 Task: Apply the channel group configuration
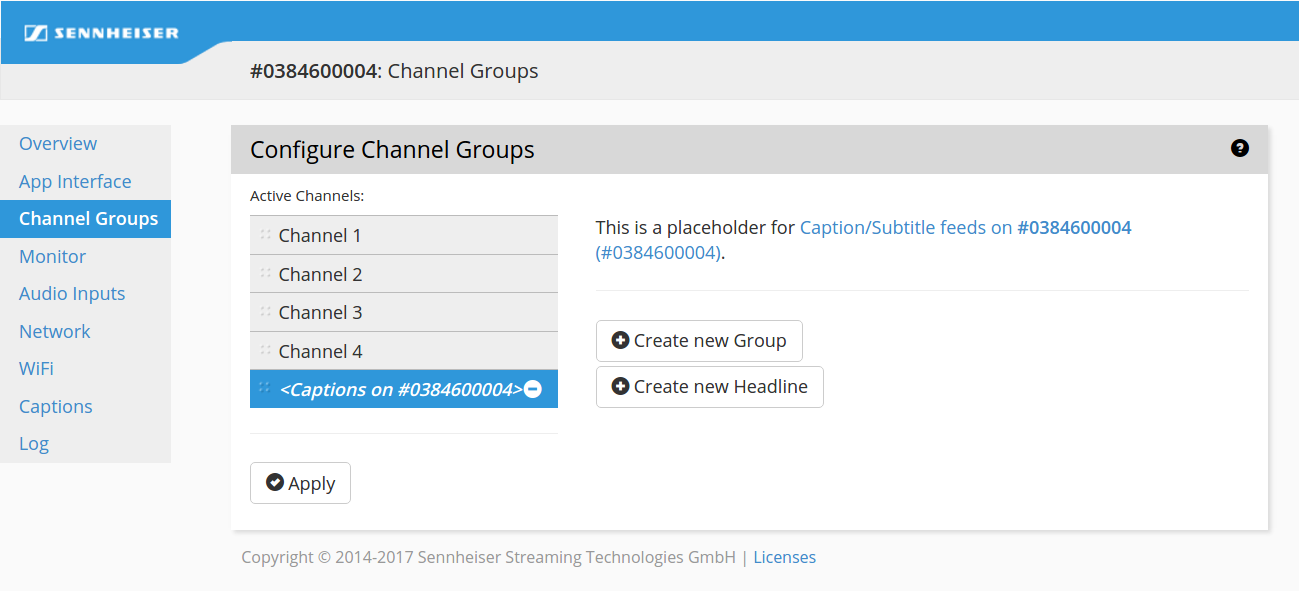click(300, 483)
